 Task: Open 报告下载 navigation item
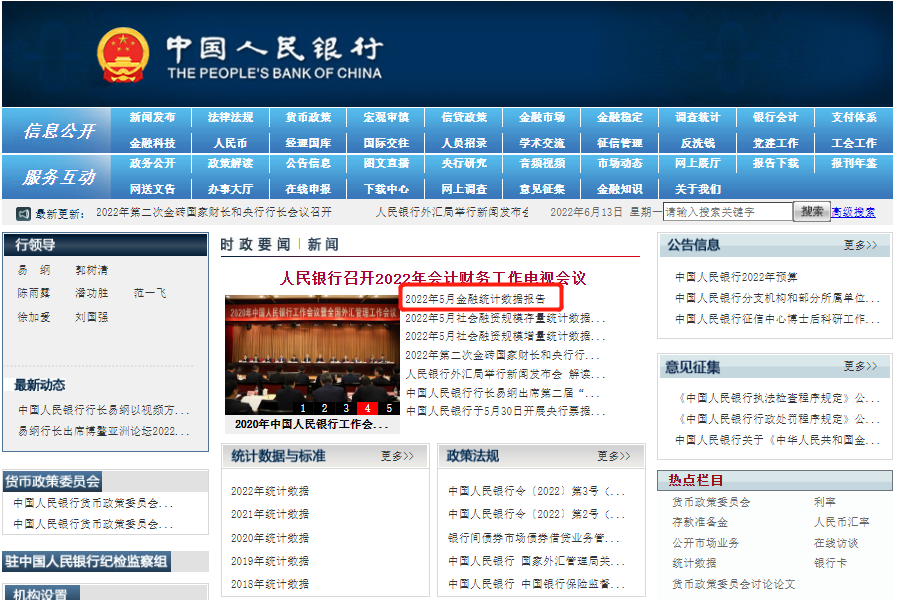pos(775,164)
